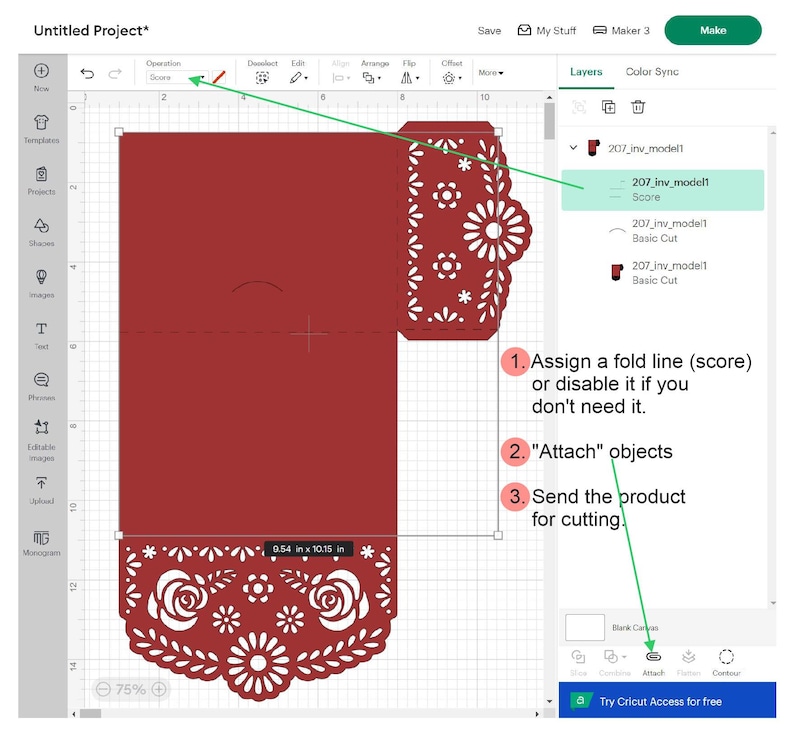Redo the last action

115,74
